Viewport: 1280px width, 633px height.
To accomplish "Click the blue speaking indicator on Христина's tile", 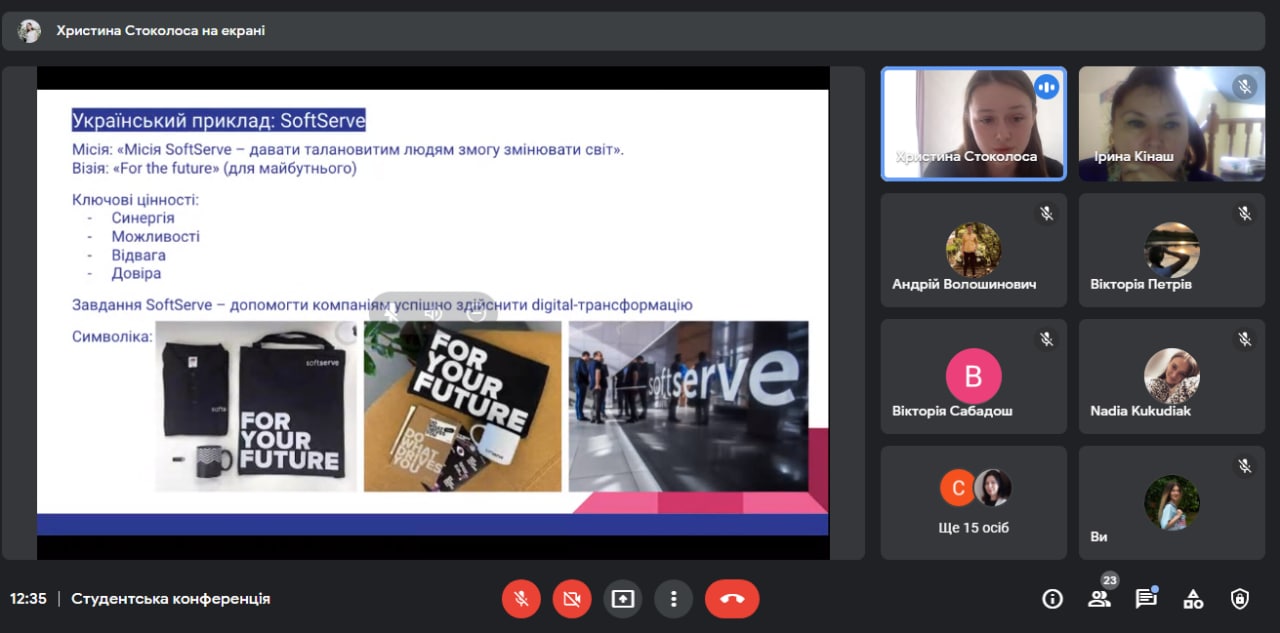I will [1046, 87].
